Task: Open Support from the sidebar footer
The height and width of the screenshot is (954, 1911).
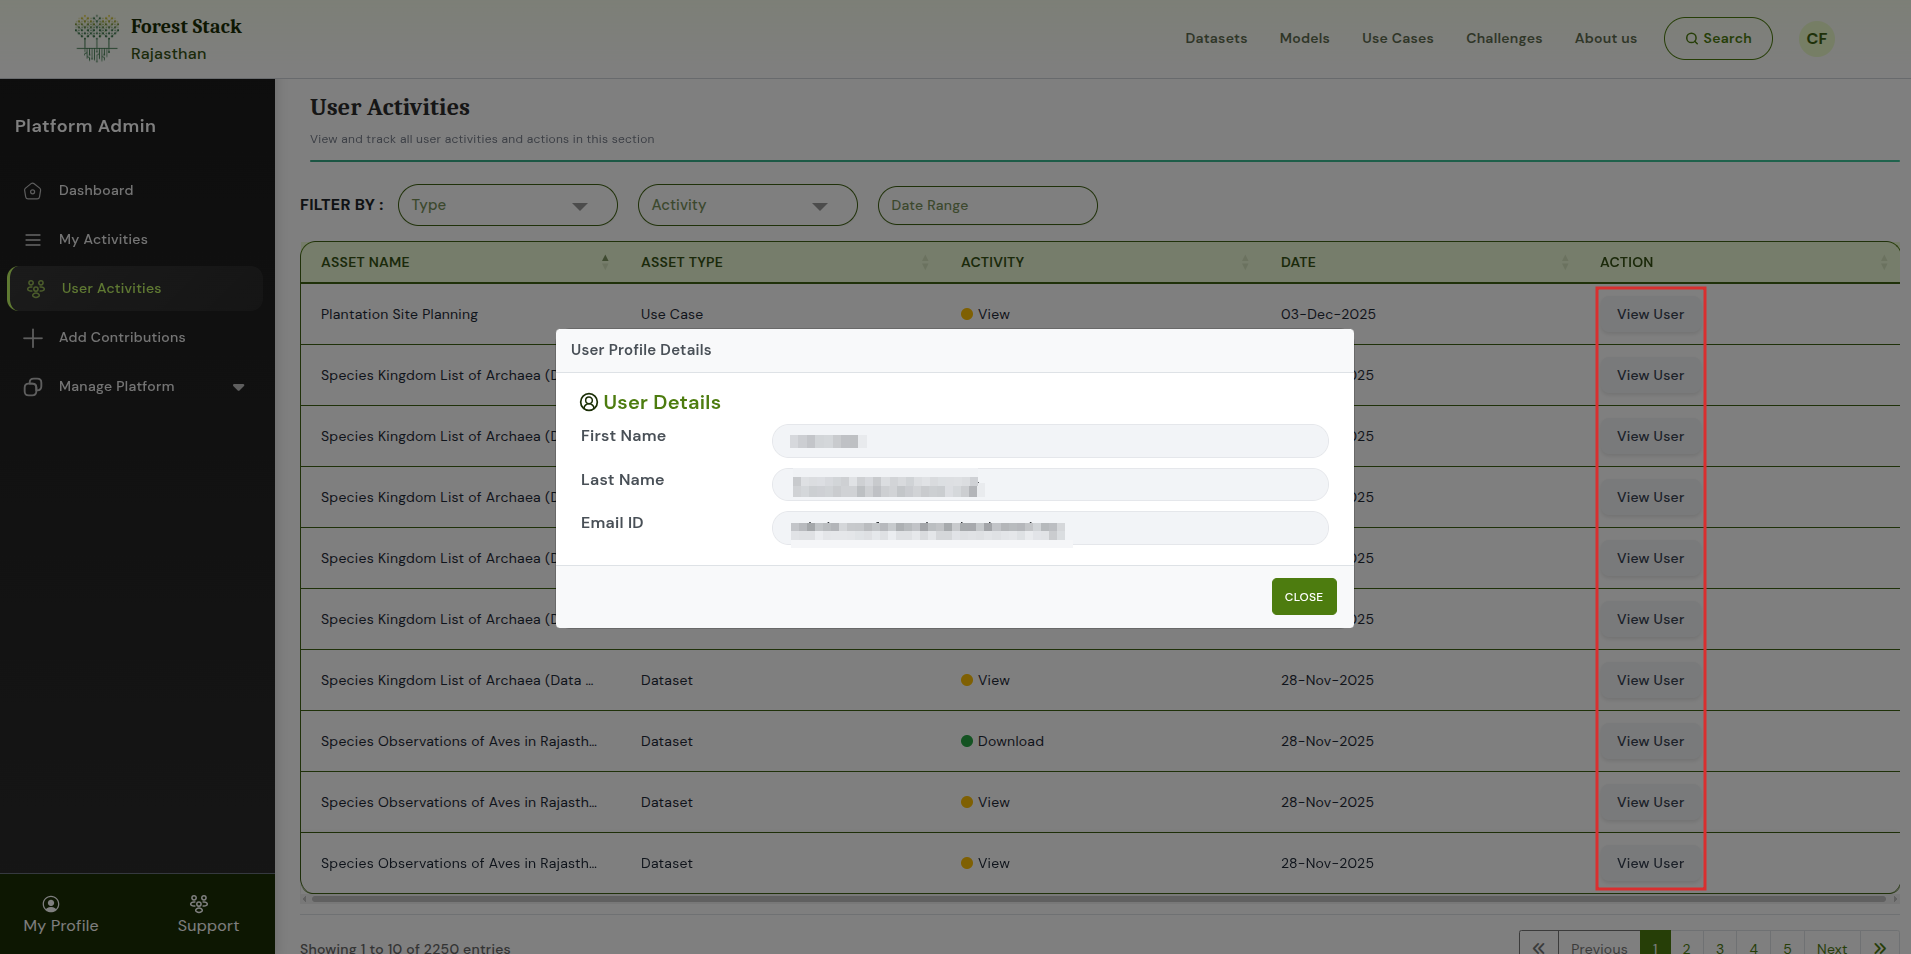Action: coord(208,915)
